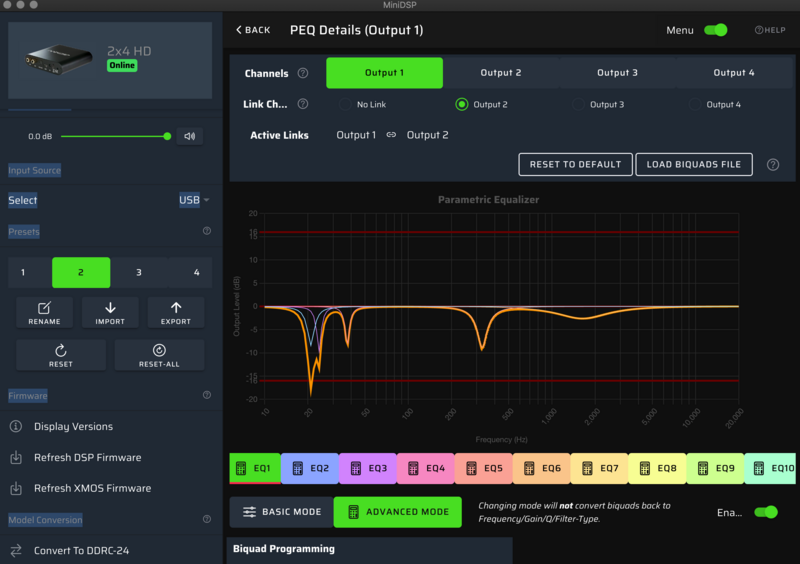Open the USB input source dropdown
Image resolution: width=800 pixels, height=564 pixels.
[194, 200]
